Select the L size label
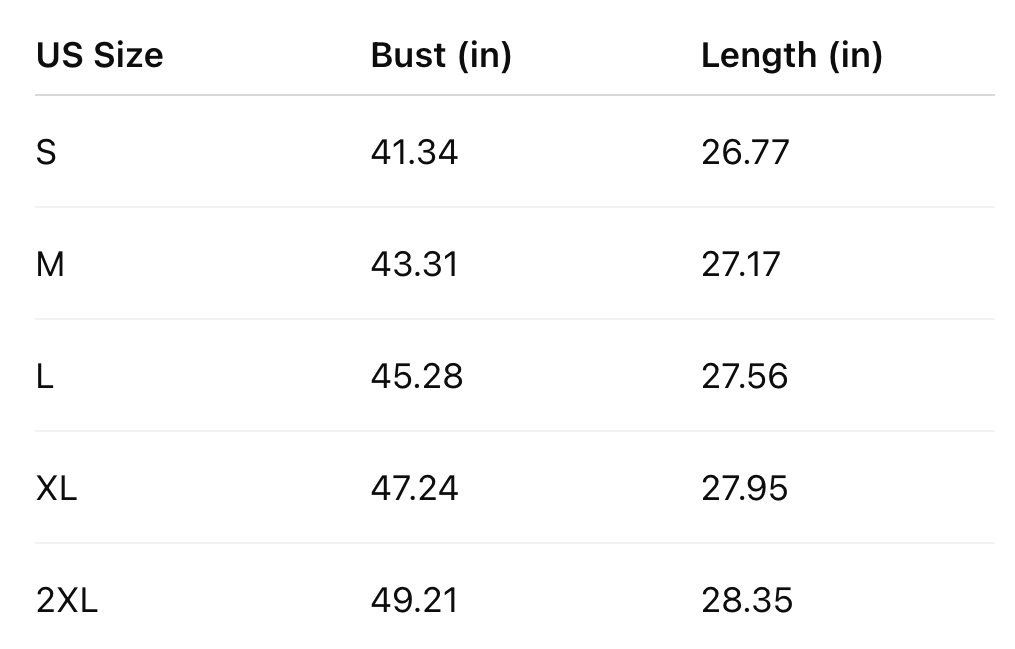The width and height of the screenshot is (1015, 649). 44,376
